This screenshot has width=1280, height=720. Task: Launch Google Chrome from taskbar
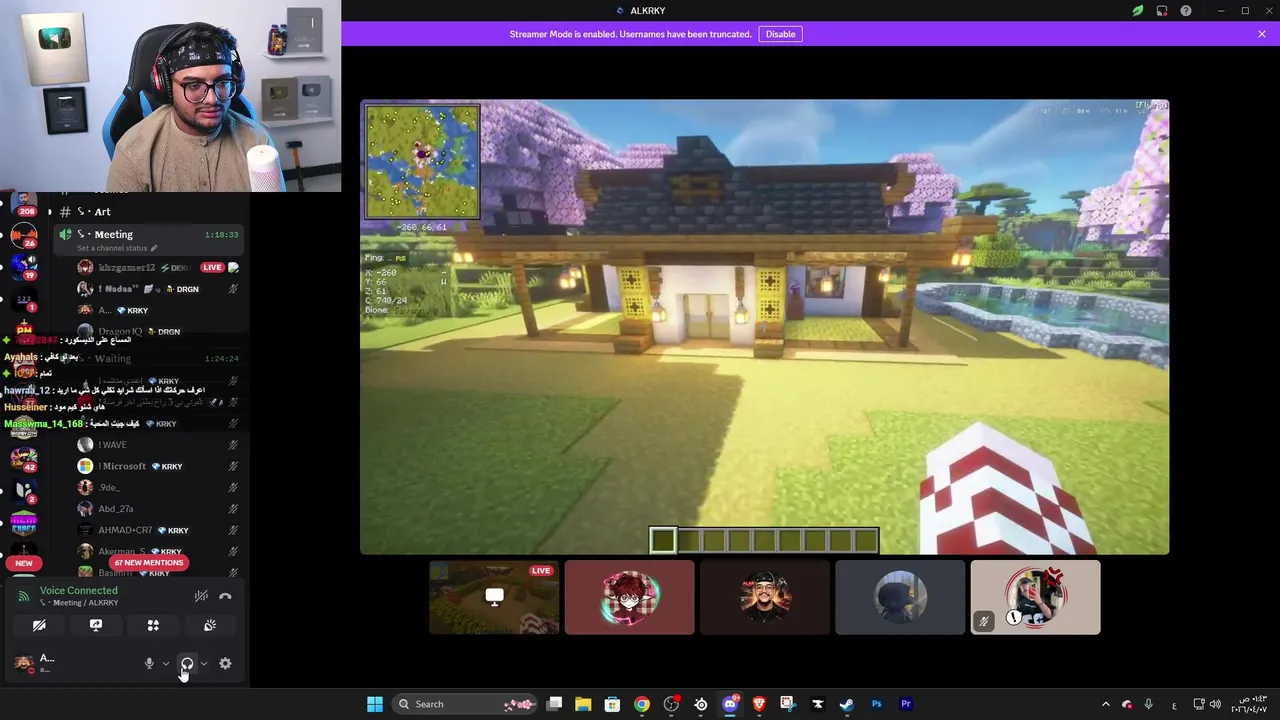point(642,704)
